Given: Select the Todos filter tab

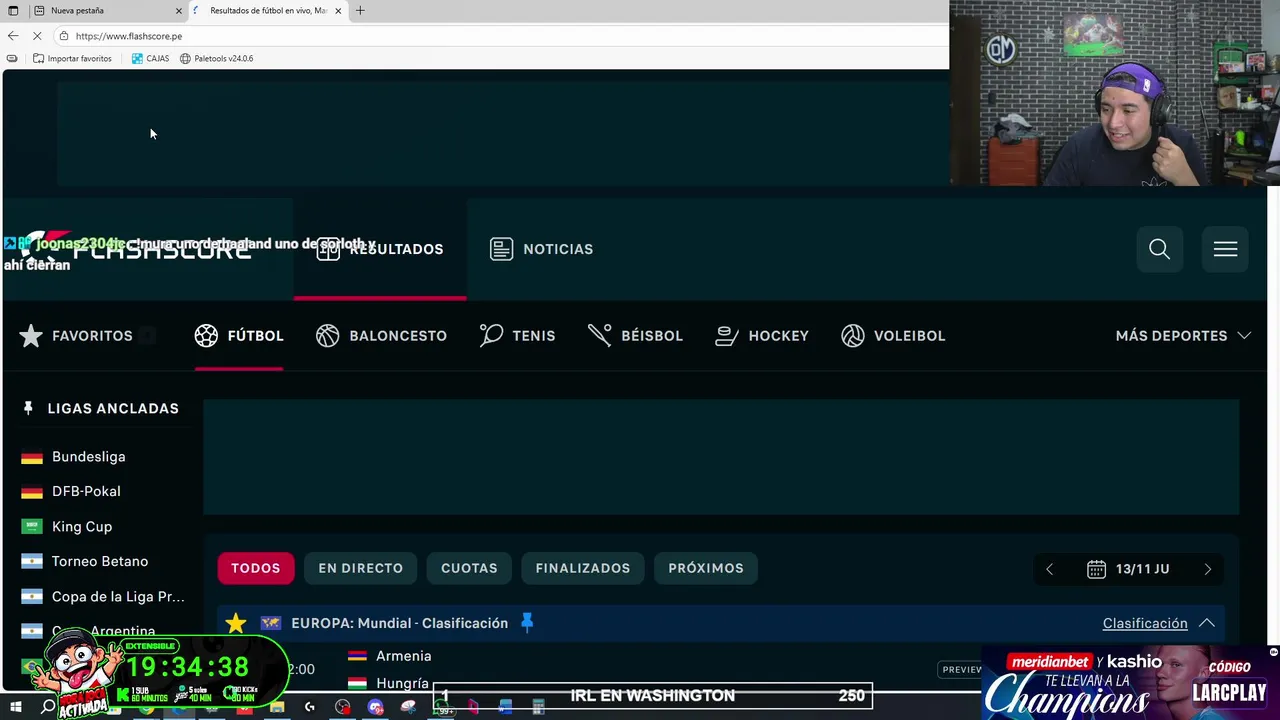Looking at the screenshot, I should tap(256, 568).
